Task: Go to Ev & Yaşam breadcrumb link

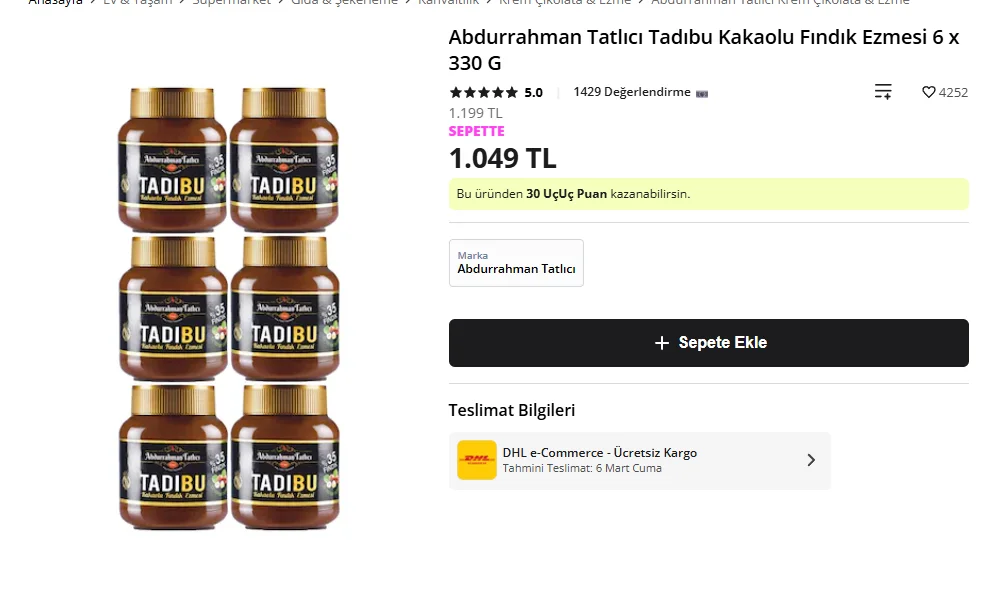Action: [138, 3]
